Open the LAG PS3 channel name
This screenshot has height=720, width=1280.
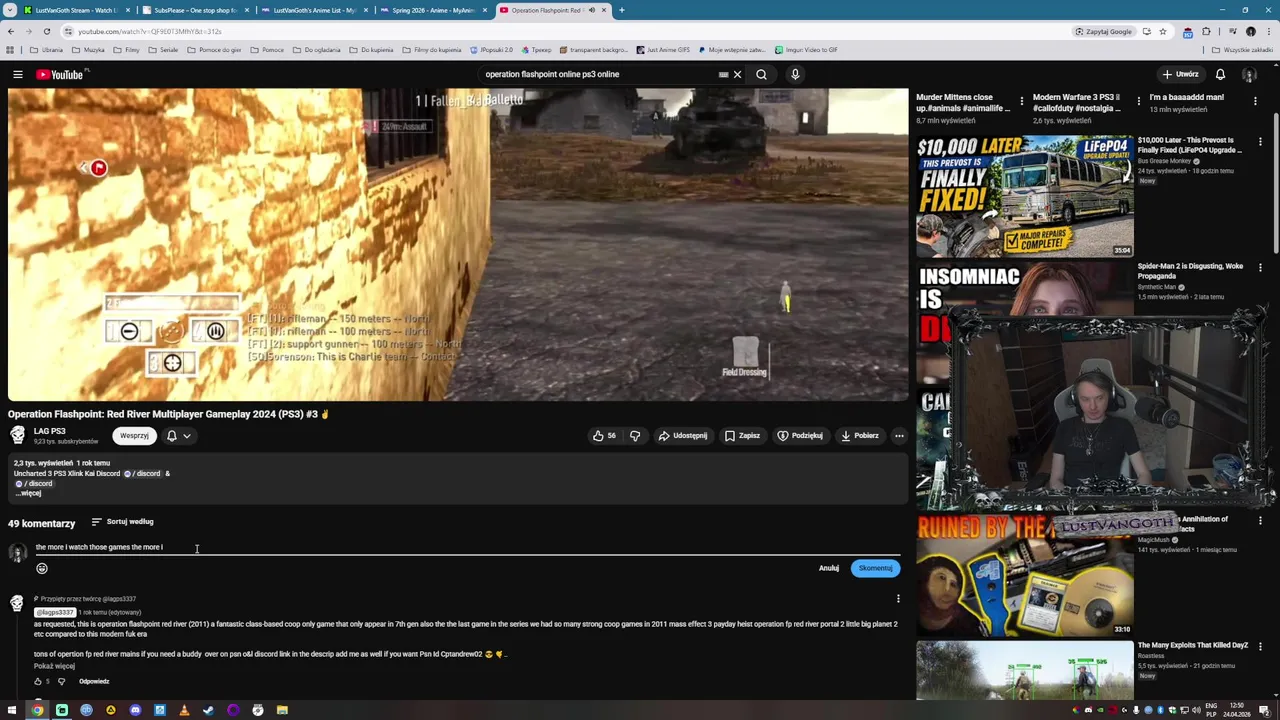[50, 431]
